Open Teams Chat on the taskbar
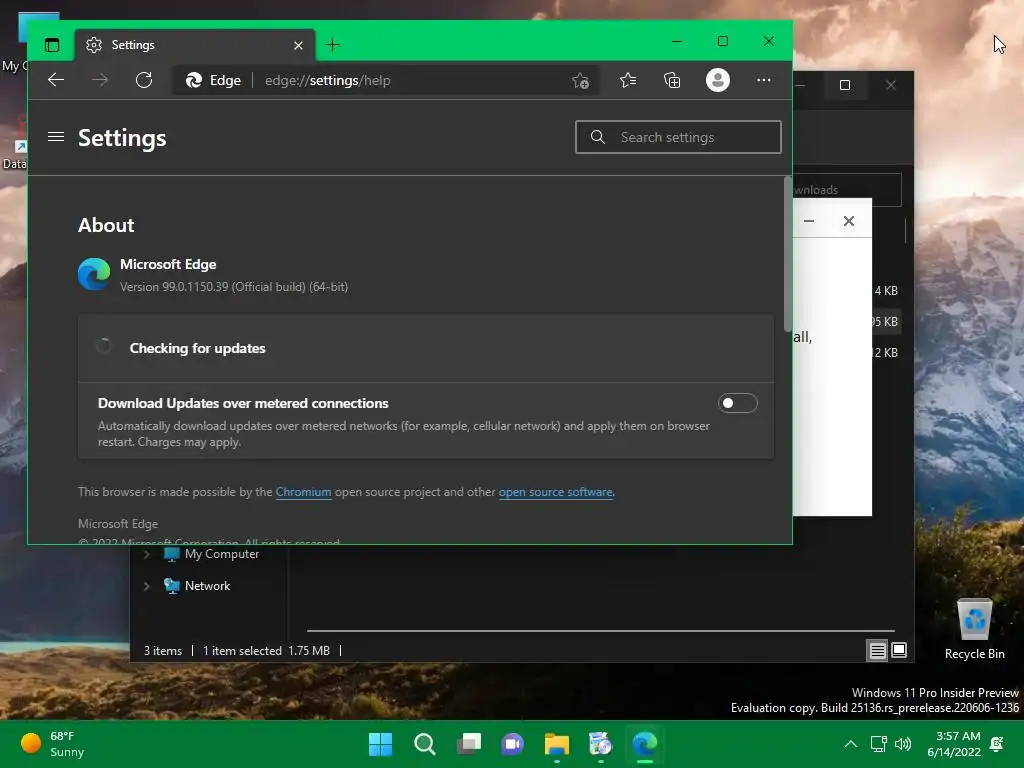 click(513, 744)
